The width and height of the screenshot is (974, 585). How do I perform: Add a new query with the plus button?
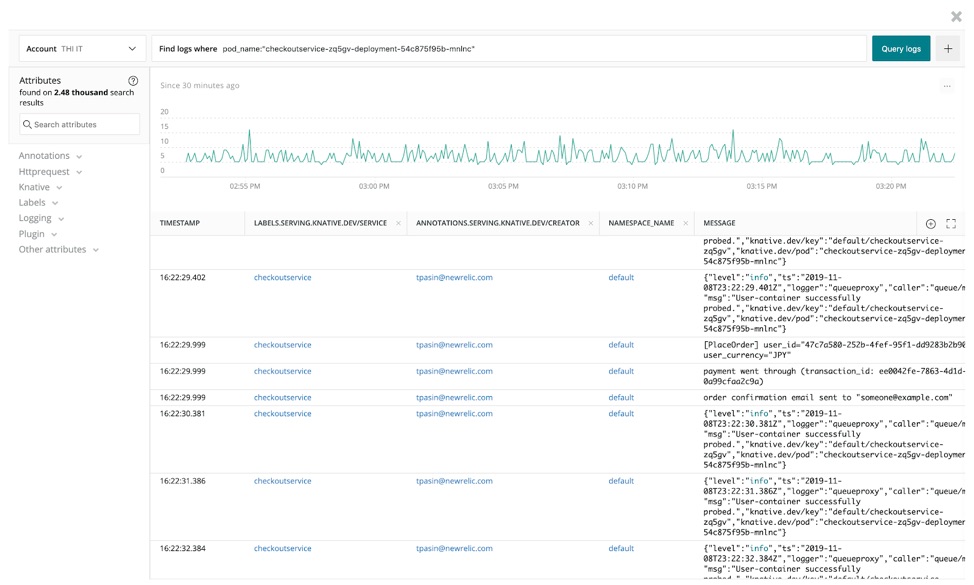coord(948,48)
